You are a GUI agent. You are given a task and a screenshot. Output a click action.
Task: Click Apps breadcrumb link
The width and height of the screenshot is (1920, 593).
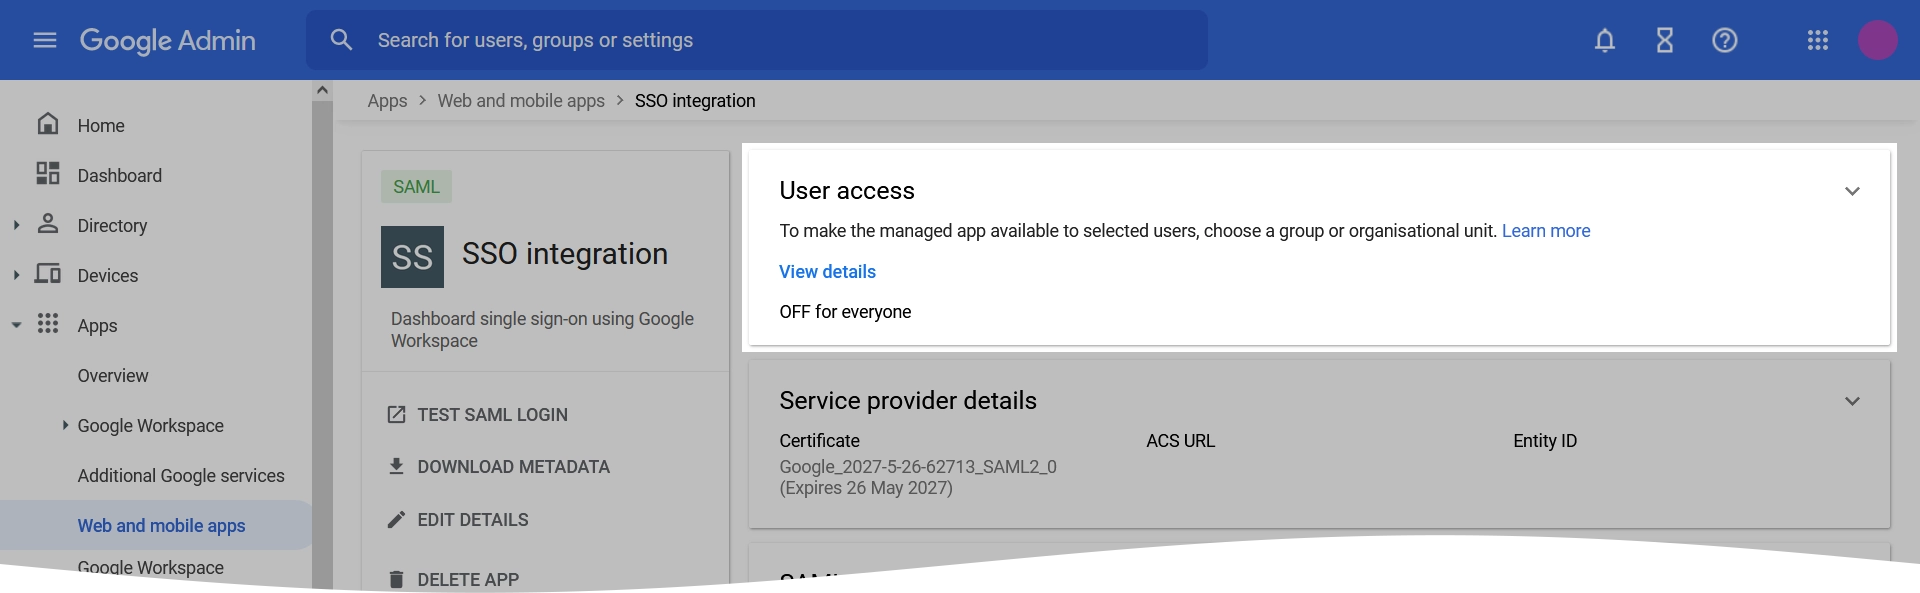point(387,101)
